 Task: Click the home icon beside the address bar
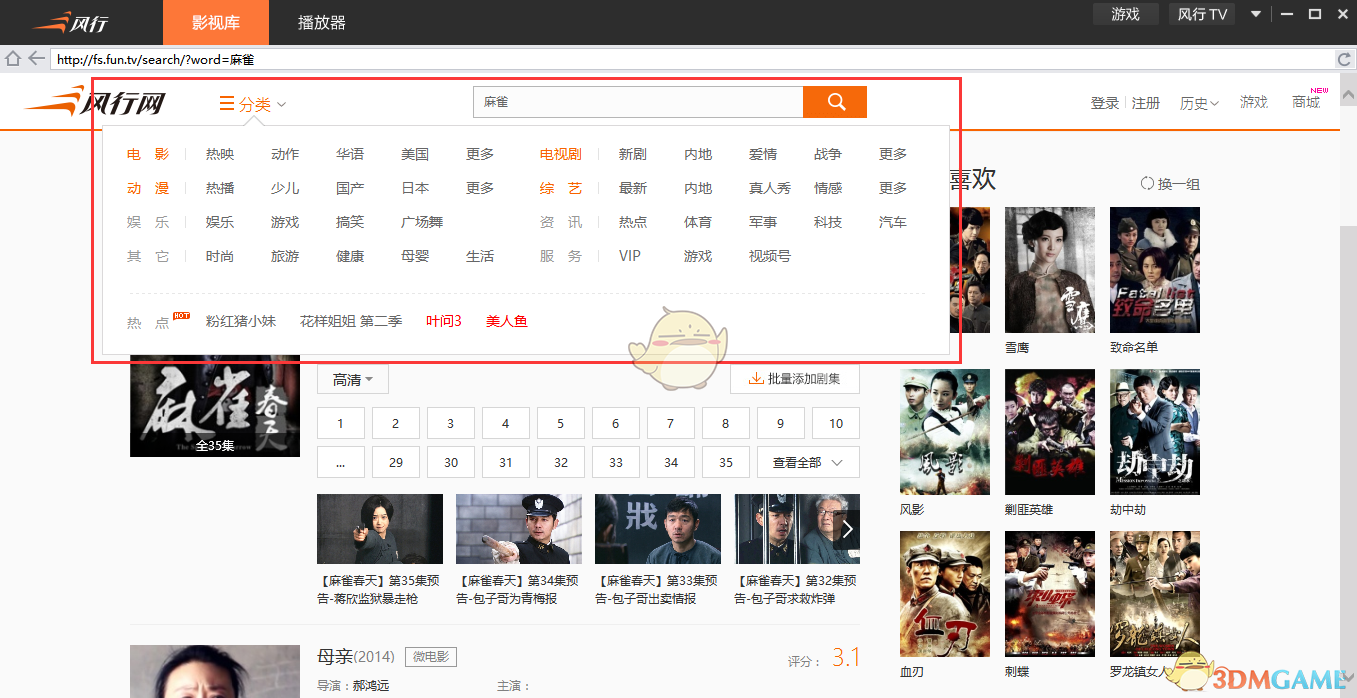13,58
